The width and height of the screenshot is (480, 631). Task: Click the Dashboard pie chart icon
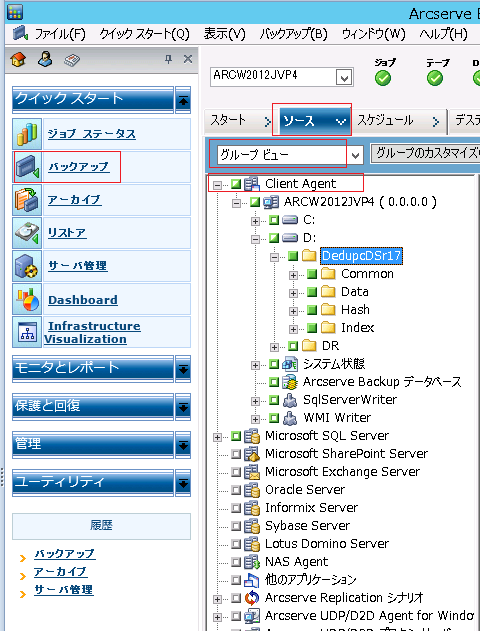(27, 299)
